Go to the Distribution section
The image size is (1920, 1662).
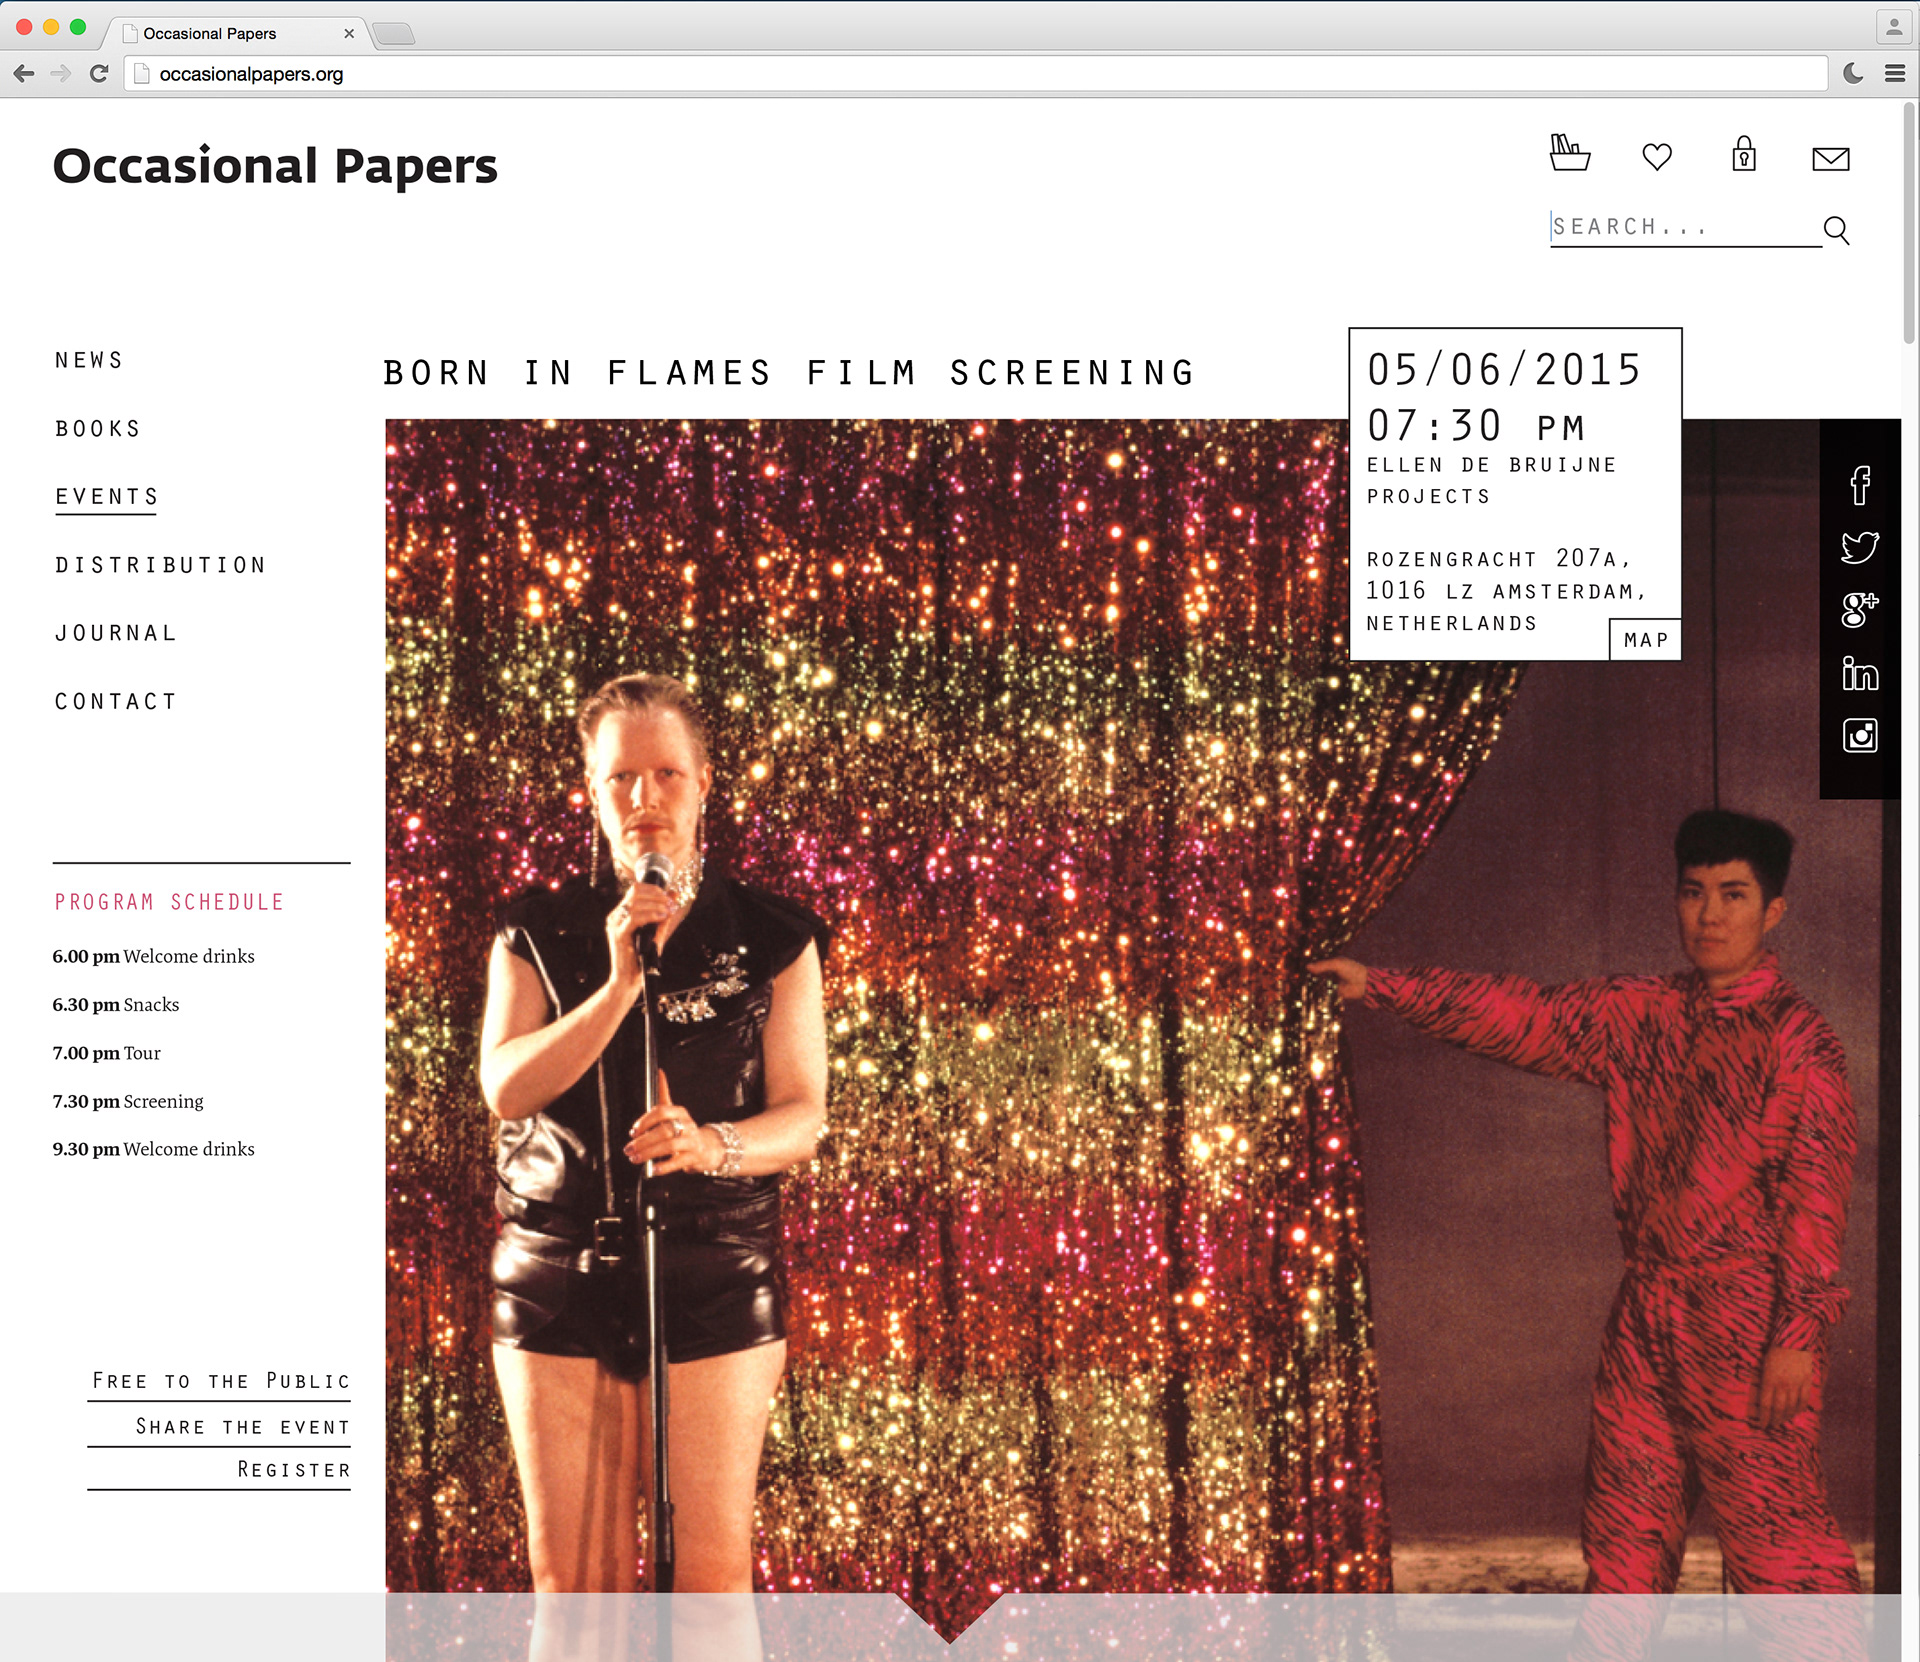pyautogui.click(x=161, y=565)
